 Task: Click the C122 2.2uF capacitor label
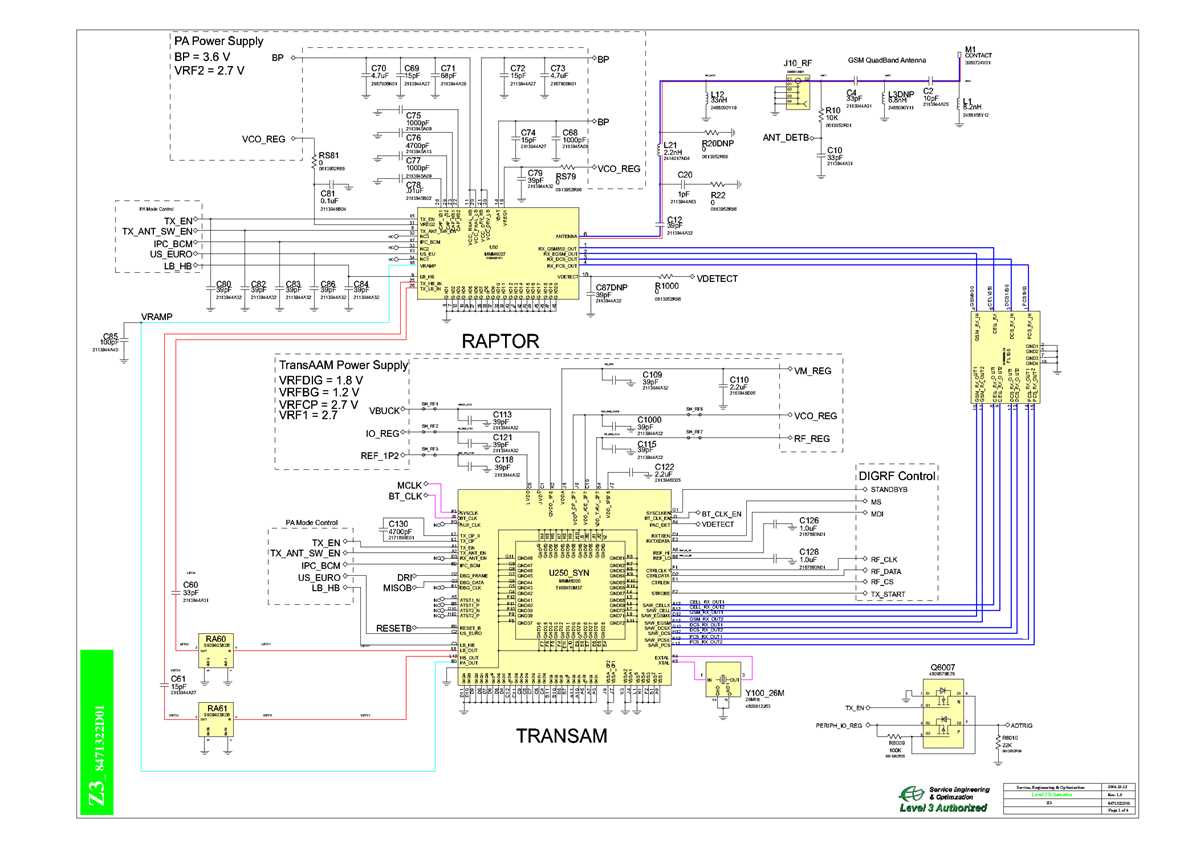tap(665, 471)
